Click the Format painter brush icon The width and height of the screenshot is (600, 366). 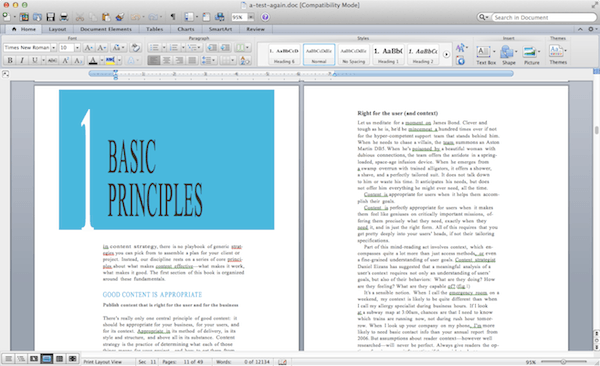120,17
